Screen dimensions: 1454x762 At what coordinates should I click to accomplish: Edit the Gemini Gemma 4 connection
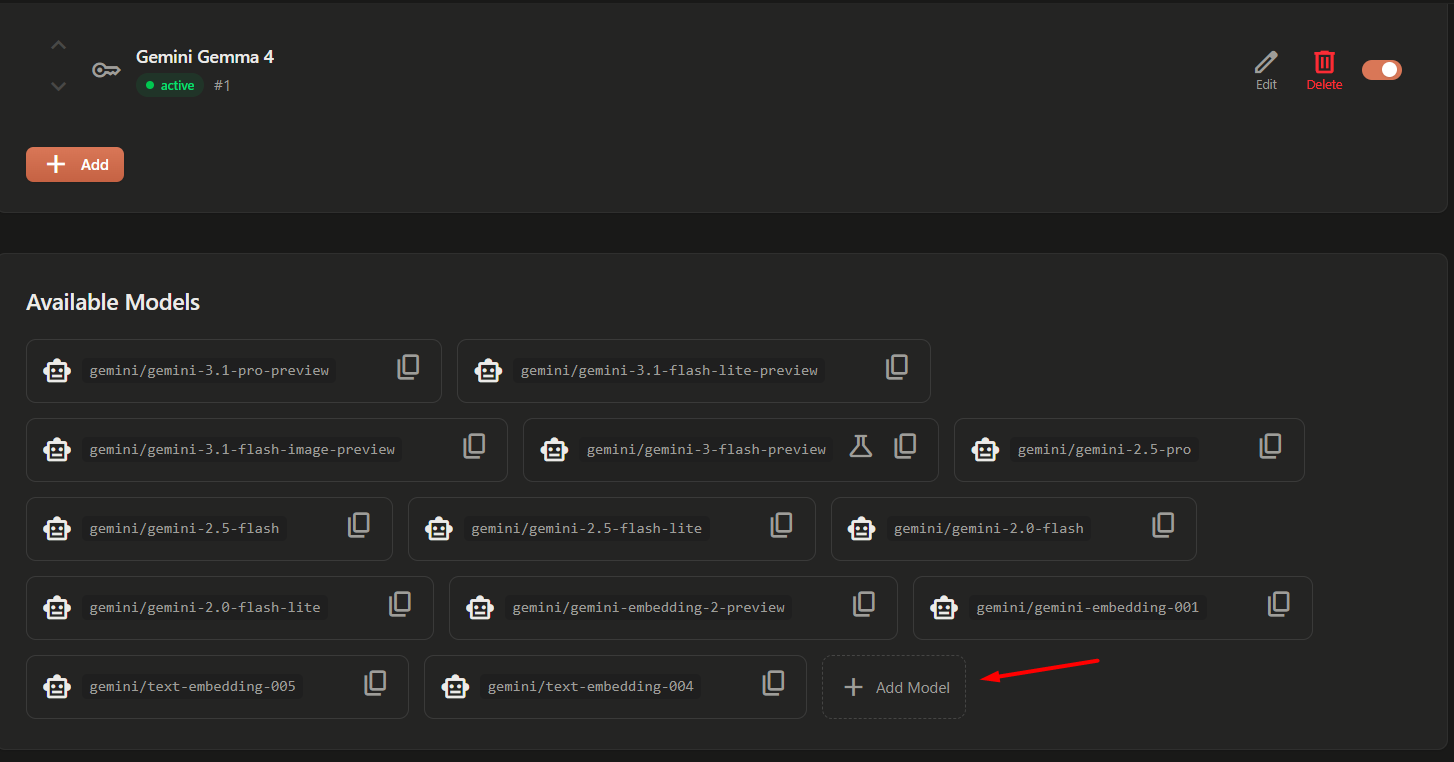(1266, 70)
